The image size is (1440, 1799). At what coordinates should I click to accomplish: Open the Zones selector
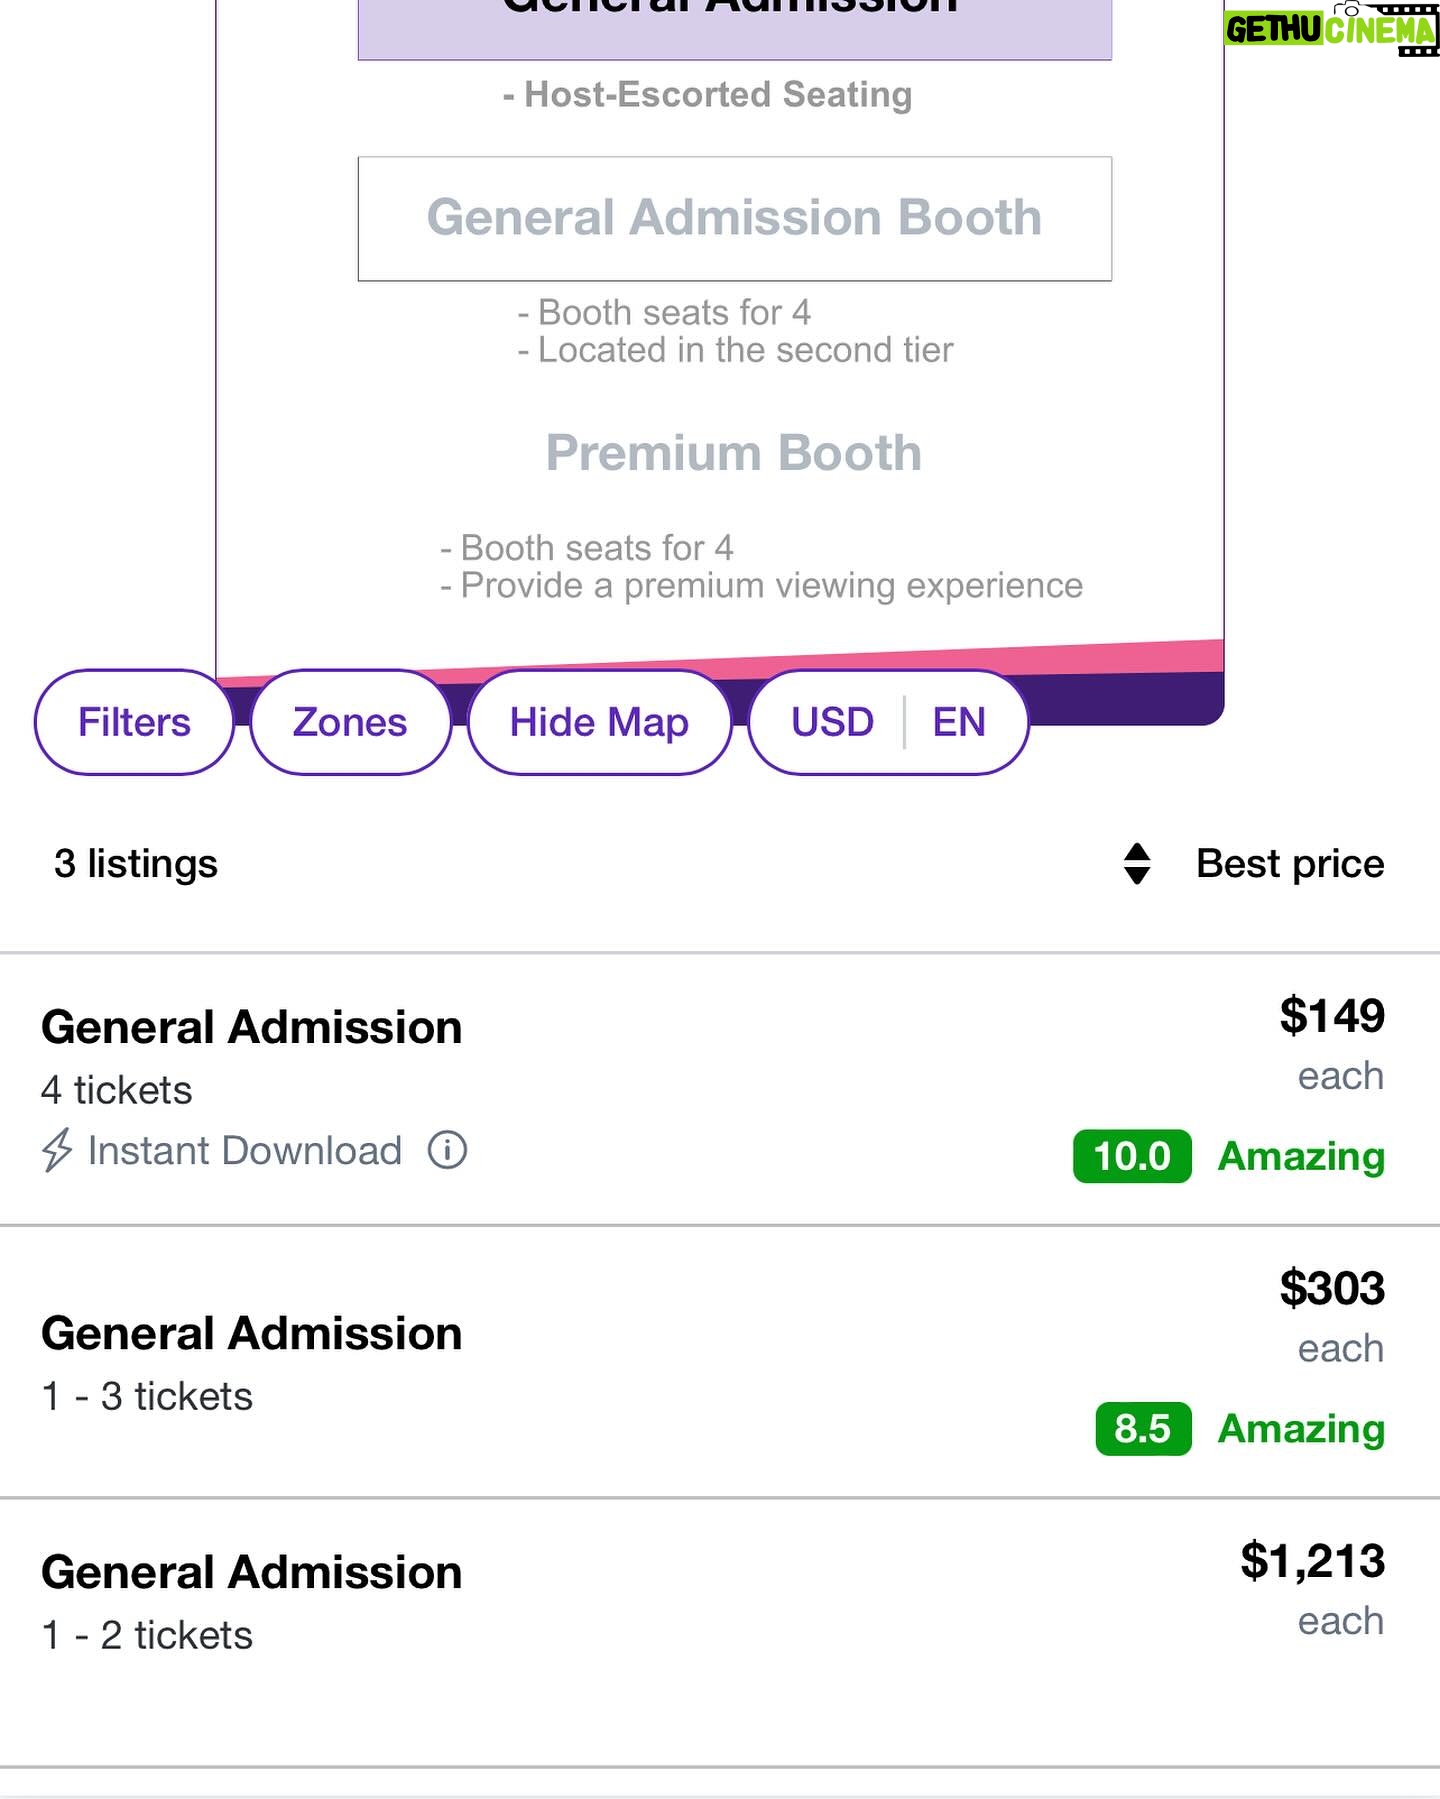[x=350, y=722]
